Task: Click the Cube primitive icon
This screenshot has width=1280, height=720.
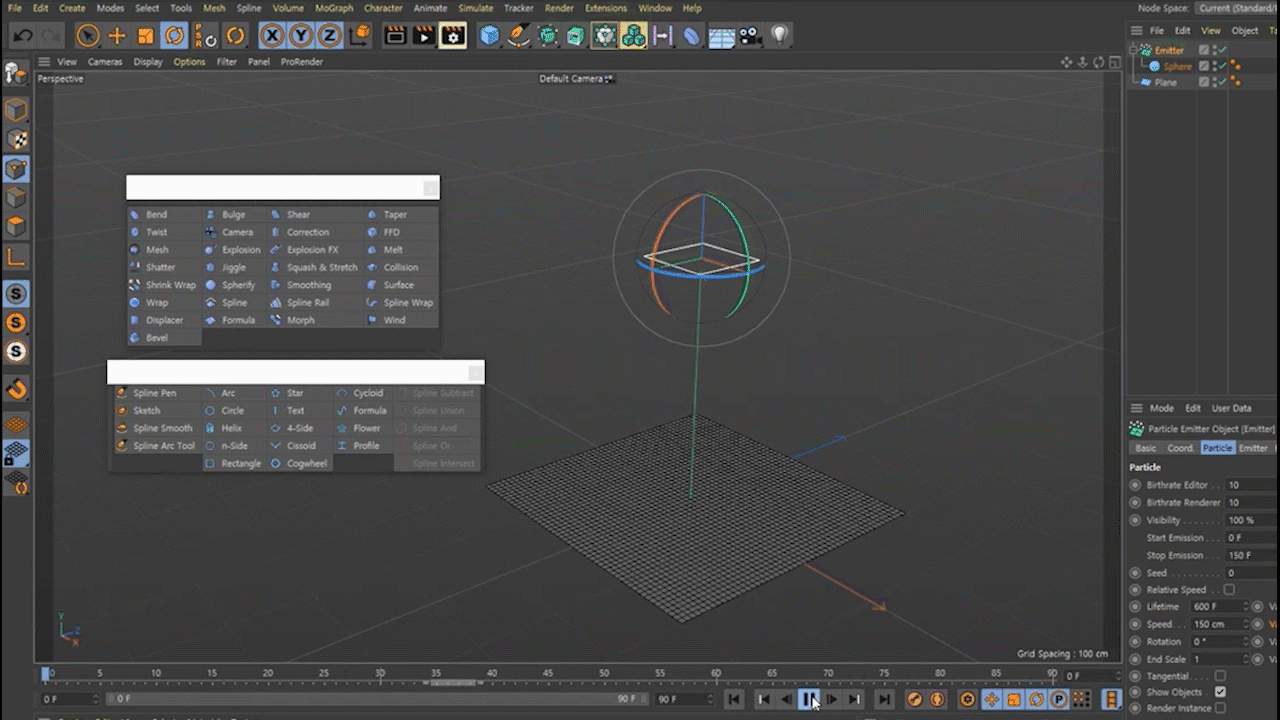Action: (489, 36)
